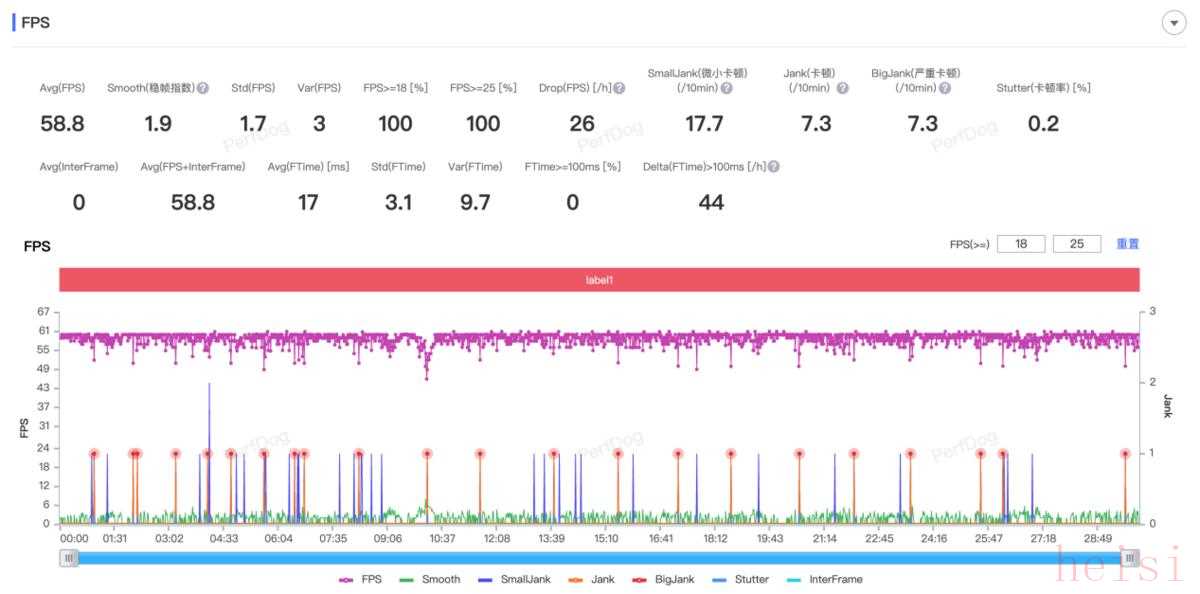Collapse the FPS panel with the chevron button

[x=1173, y=24]
